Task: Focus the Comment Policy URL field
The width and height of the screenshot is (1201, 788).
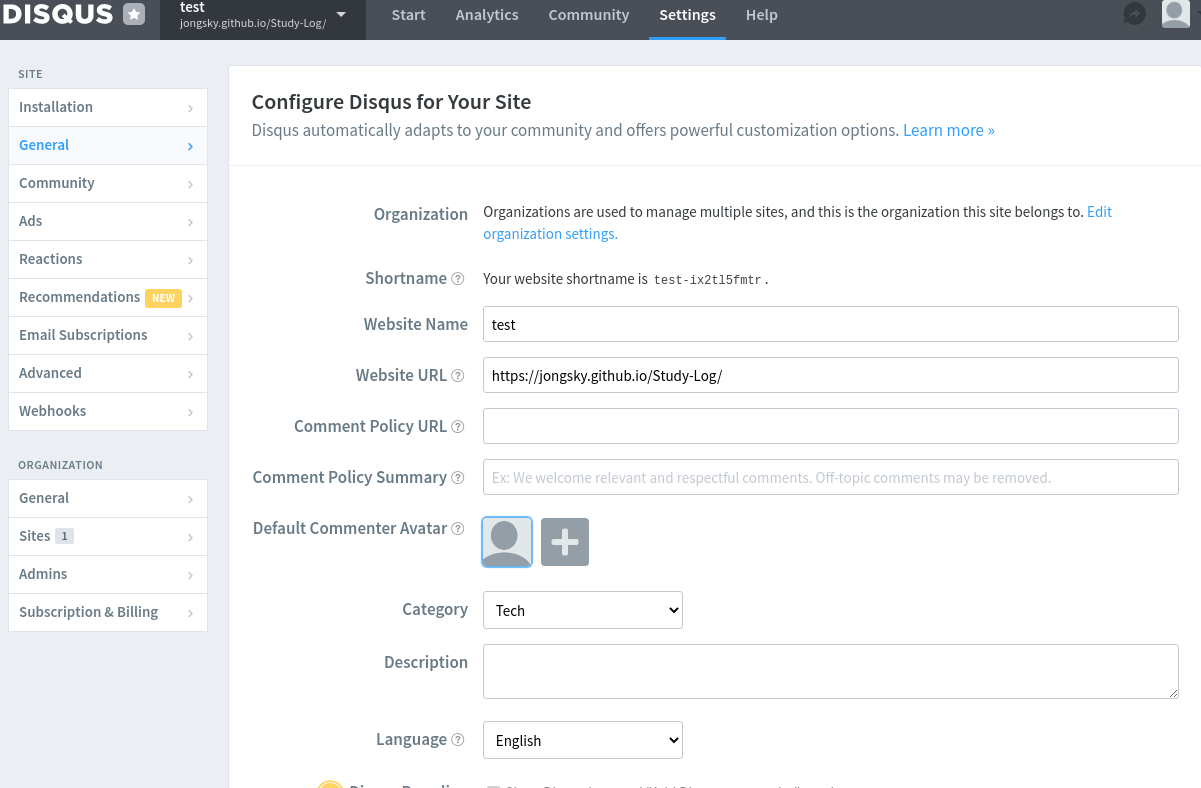Action: click(831, 426)
